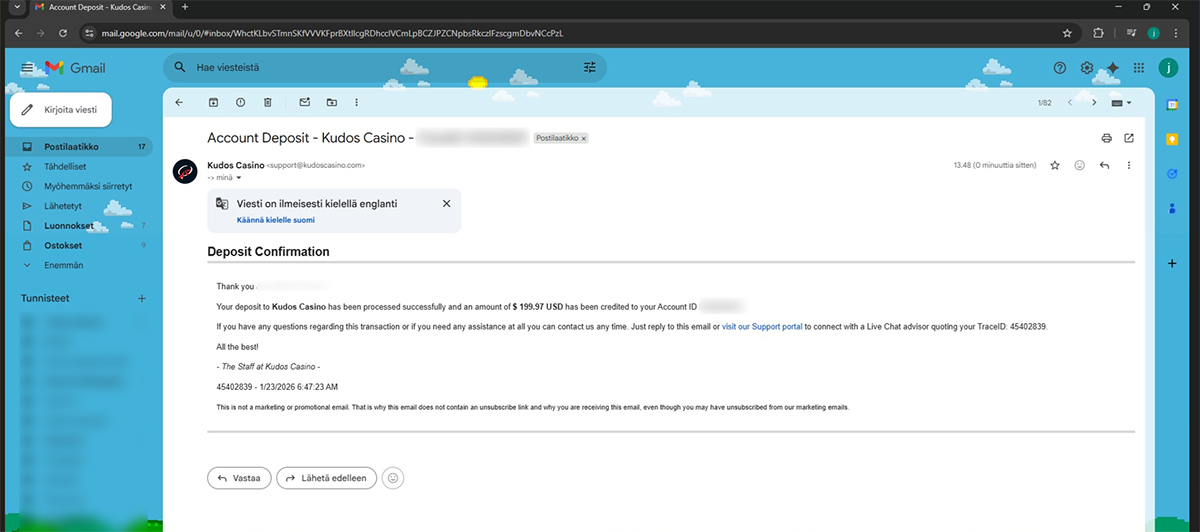The image size is (1200, 532).
Task: Expand recipient details arrow next to minä
Action: coord(239,178)
